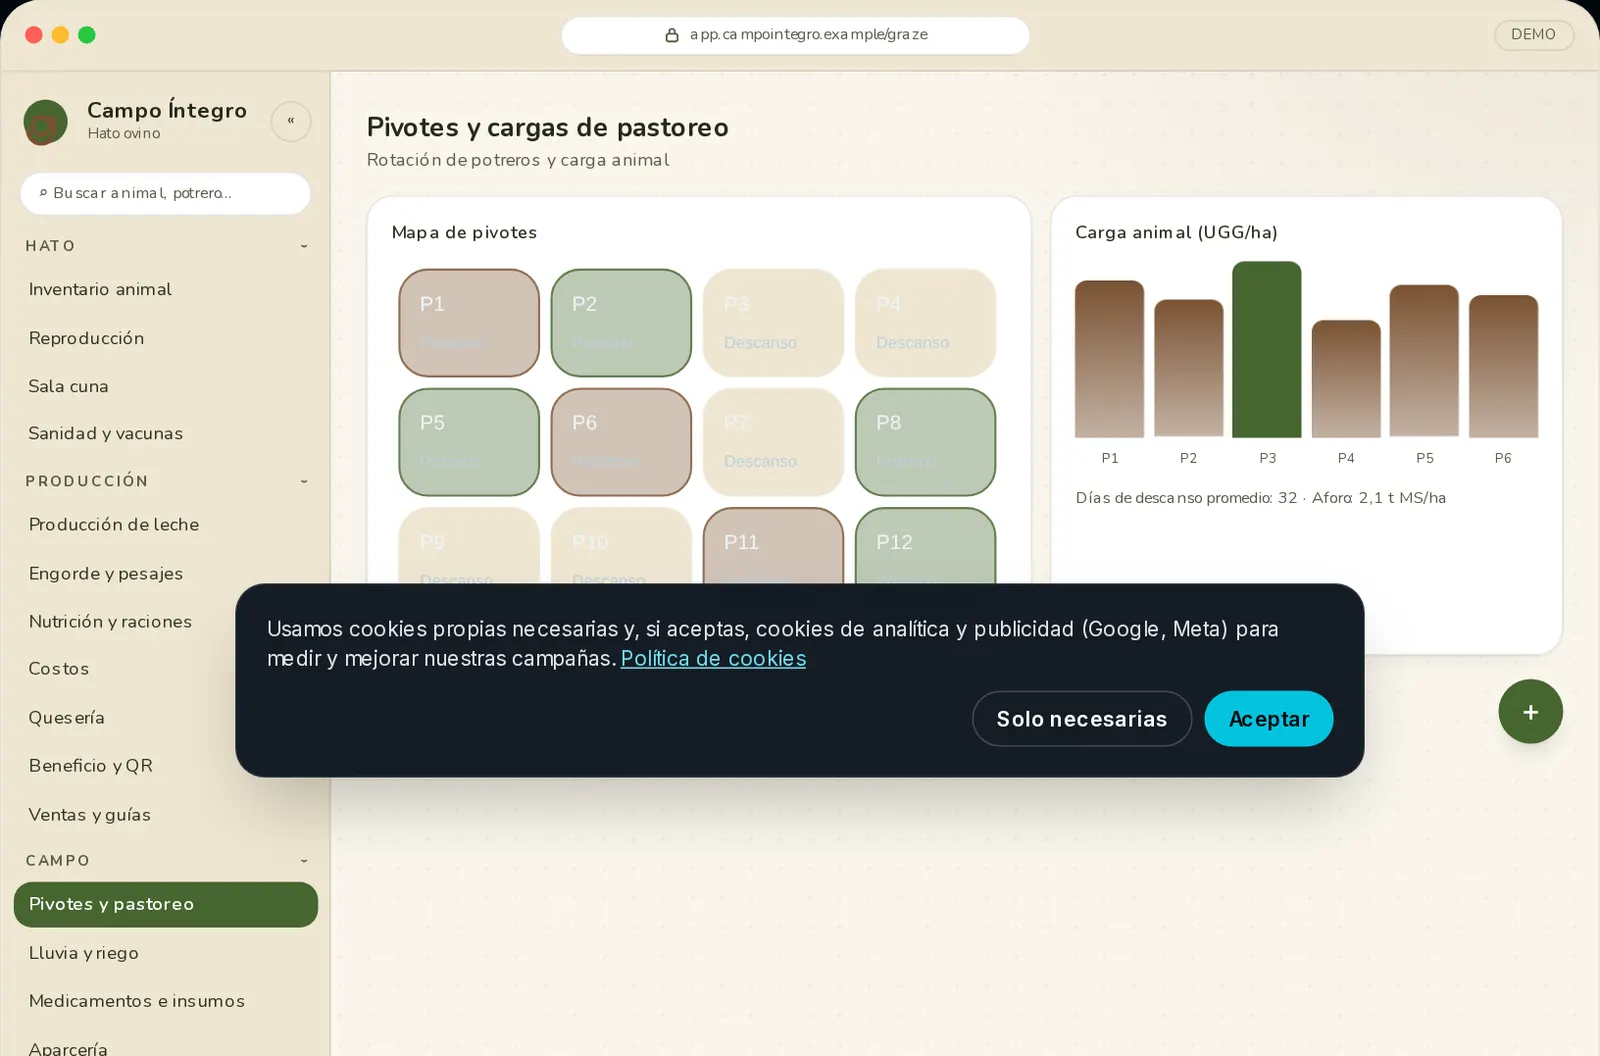This screenshot has height=1056, width=1600.
Task: Collapse the HATO section
Action: (x=304, y=246)
